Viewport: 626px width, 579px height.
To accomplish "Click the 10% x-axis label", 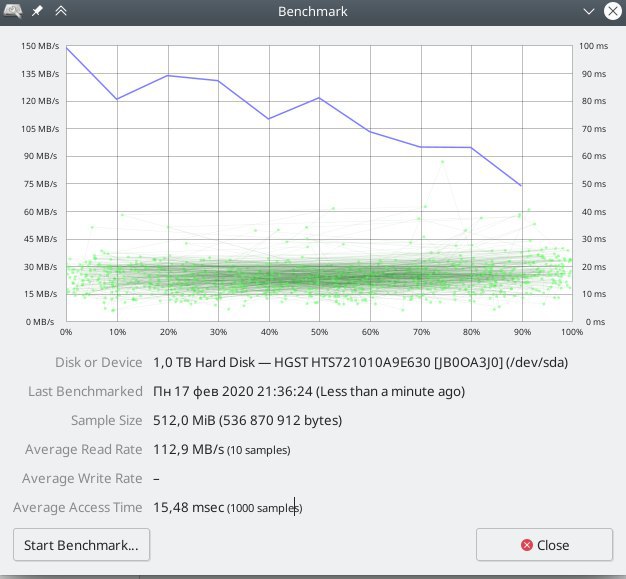I will [117, 332].
